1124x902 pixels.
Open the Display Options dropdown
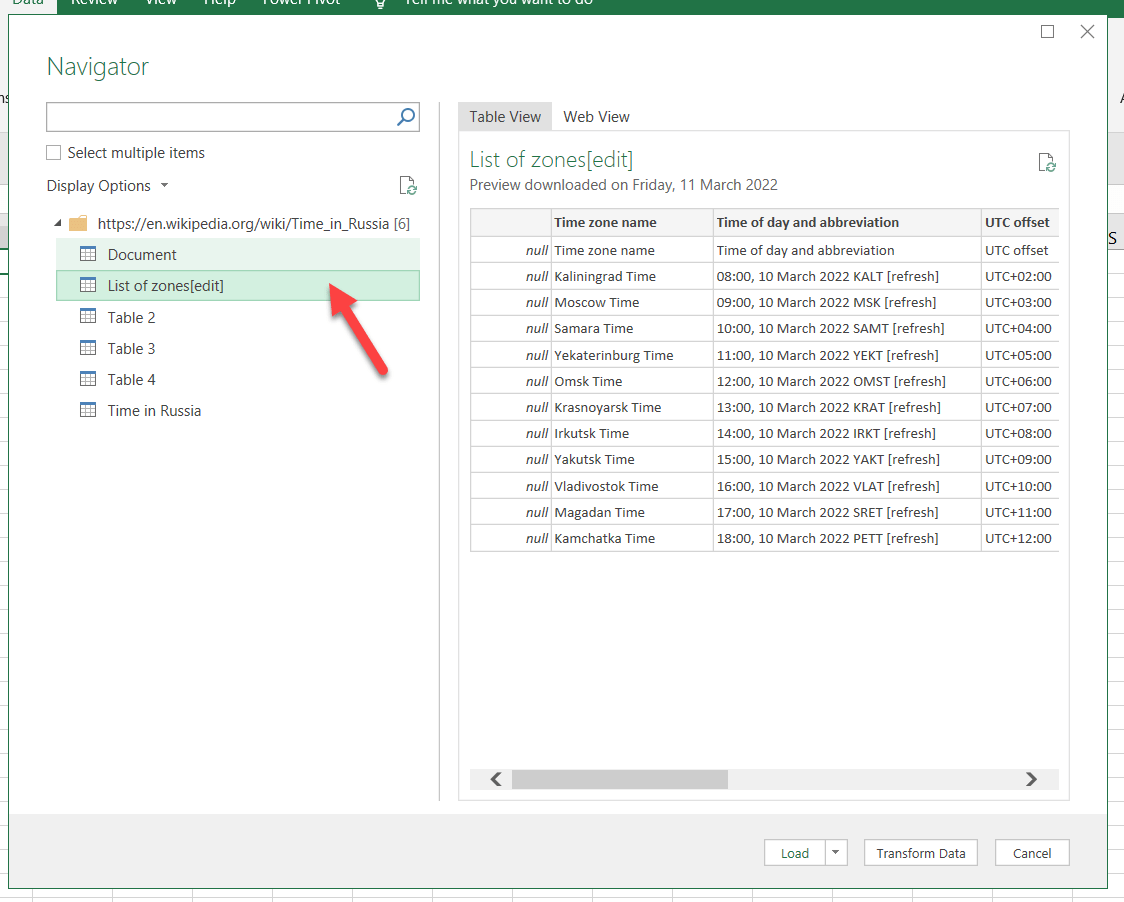click(x=108, y=186)
